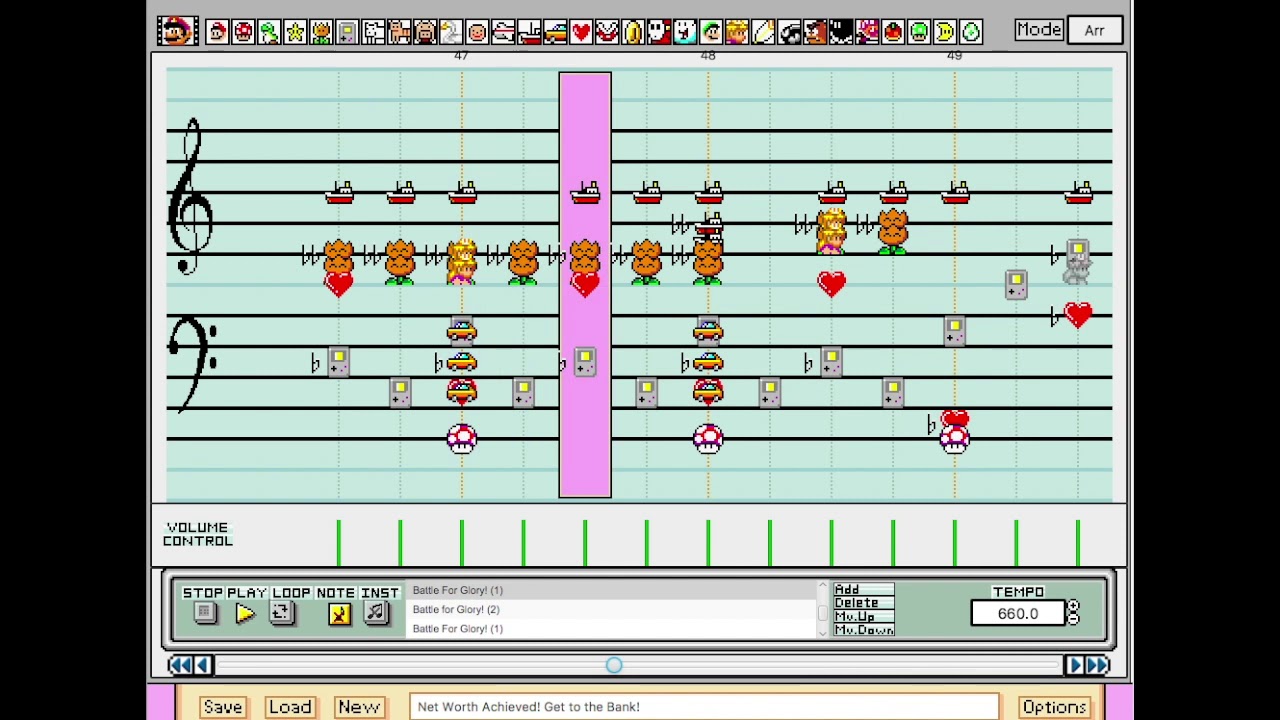
Task: Jump to song start with double-left arrow
Action: click(180, 665)
